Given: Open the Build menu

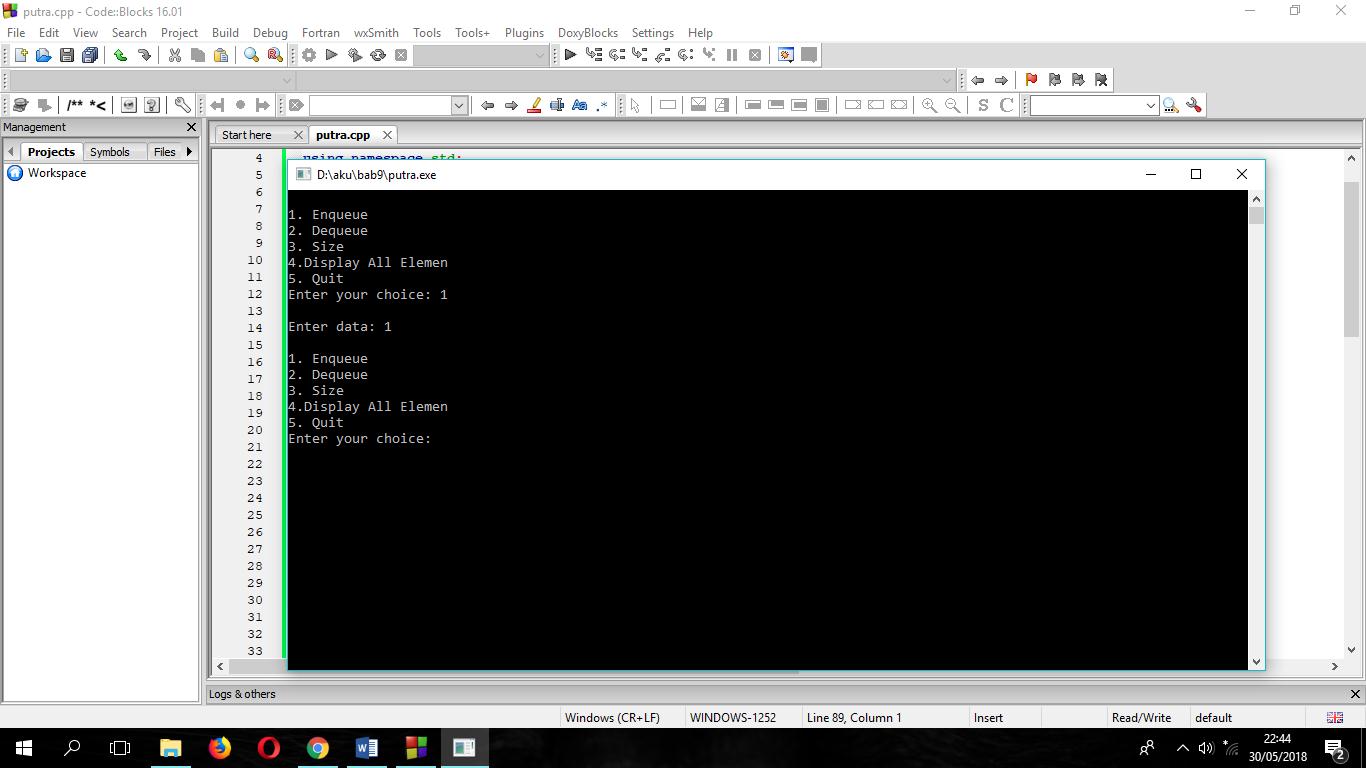Looking at the screenshot, I should pyautogui.click(x=225, y=32).
